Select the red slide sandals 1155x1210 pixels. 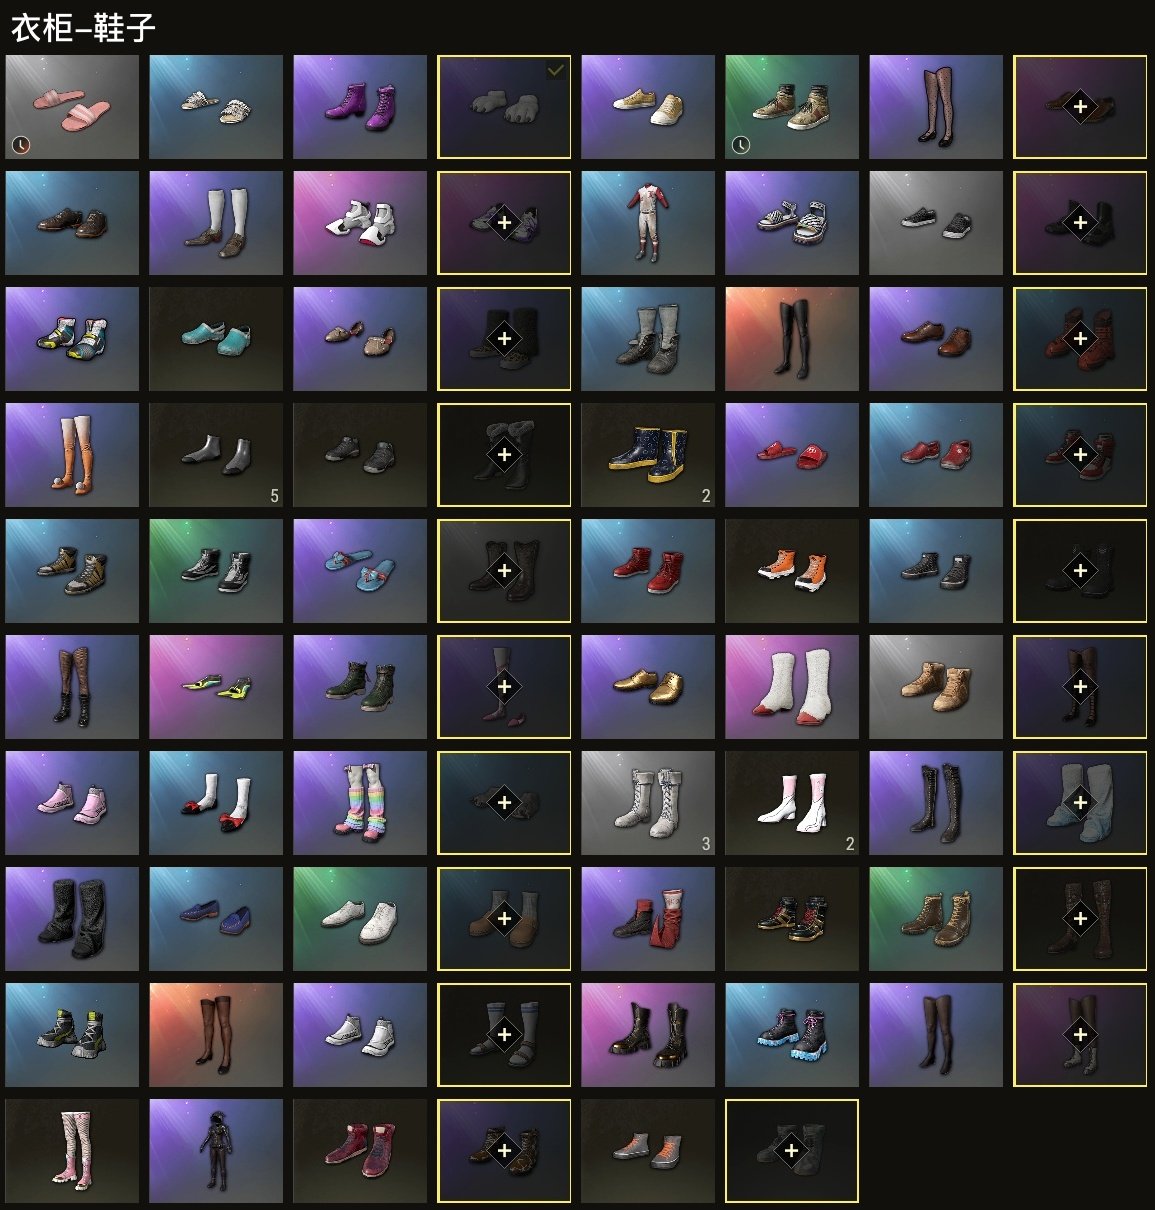(x=792, y=455)
